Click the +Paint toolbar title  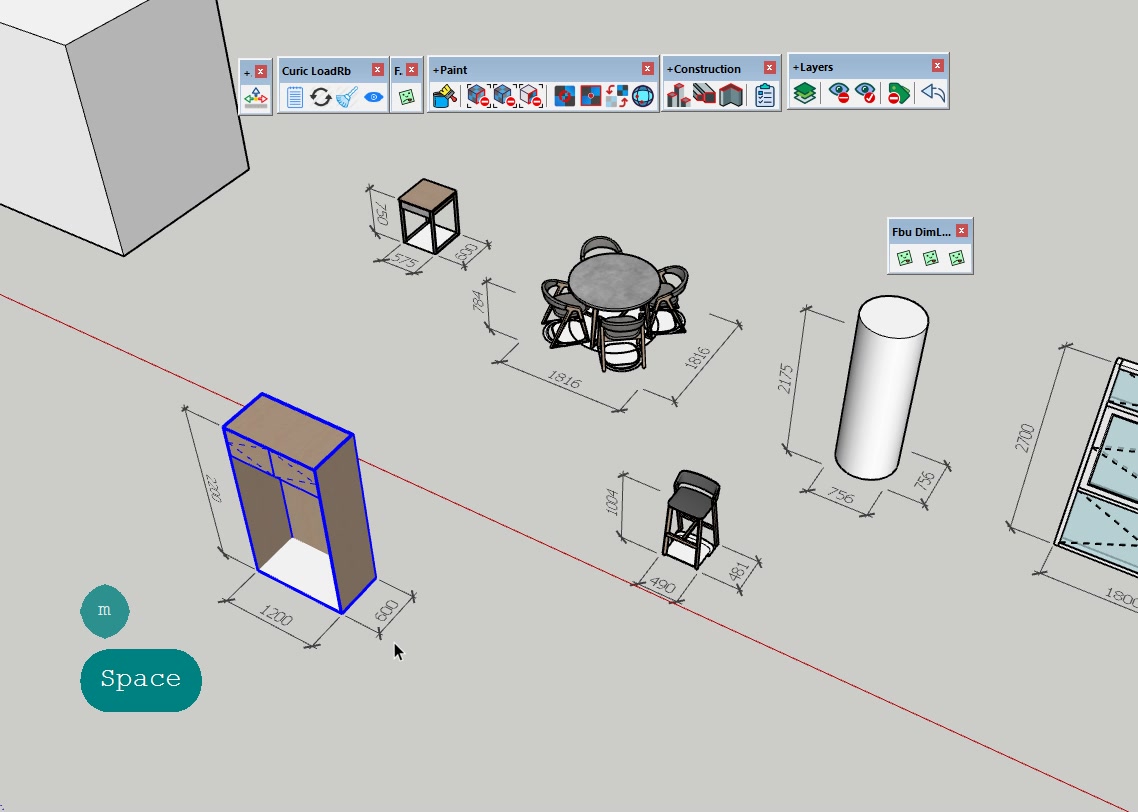[450, 70]
